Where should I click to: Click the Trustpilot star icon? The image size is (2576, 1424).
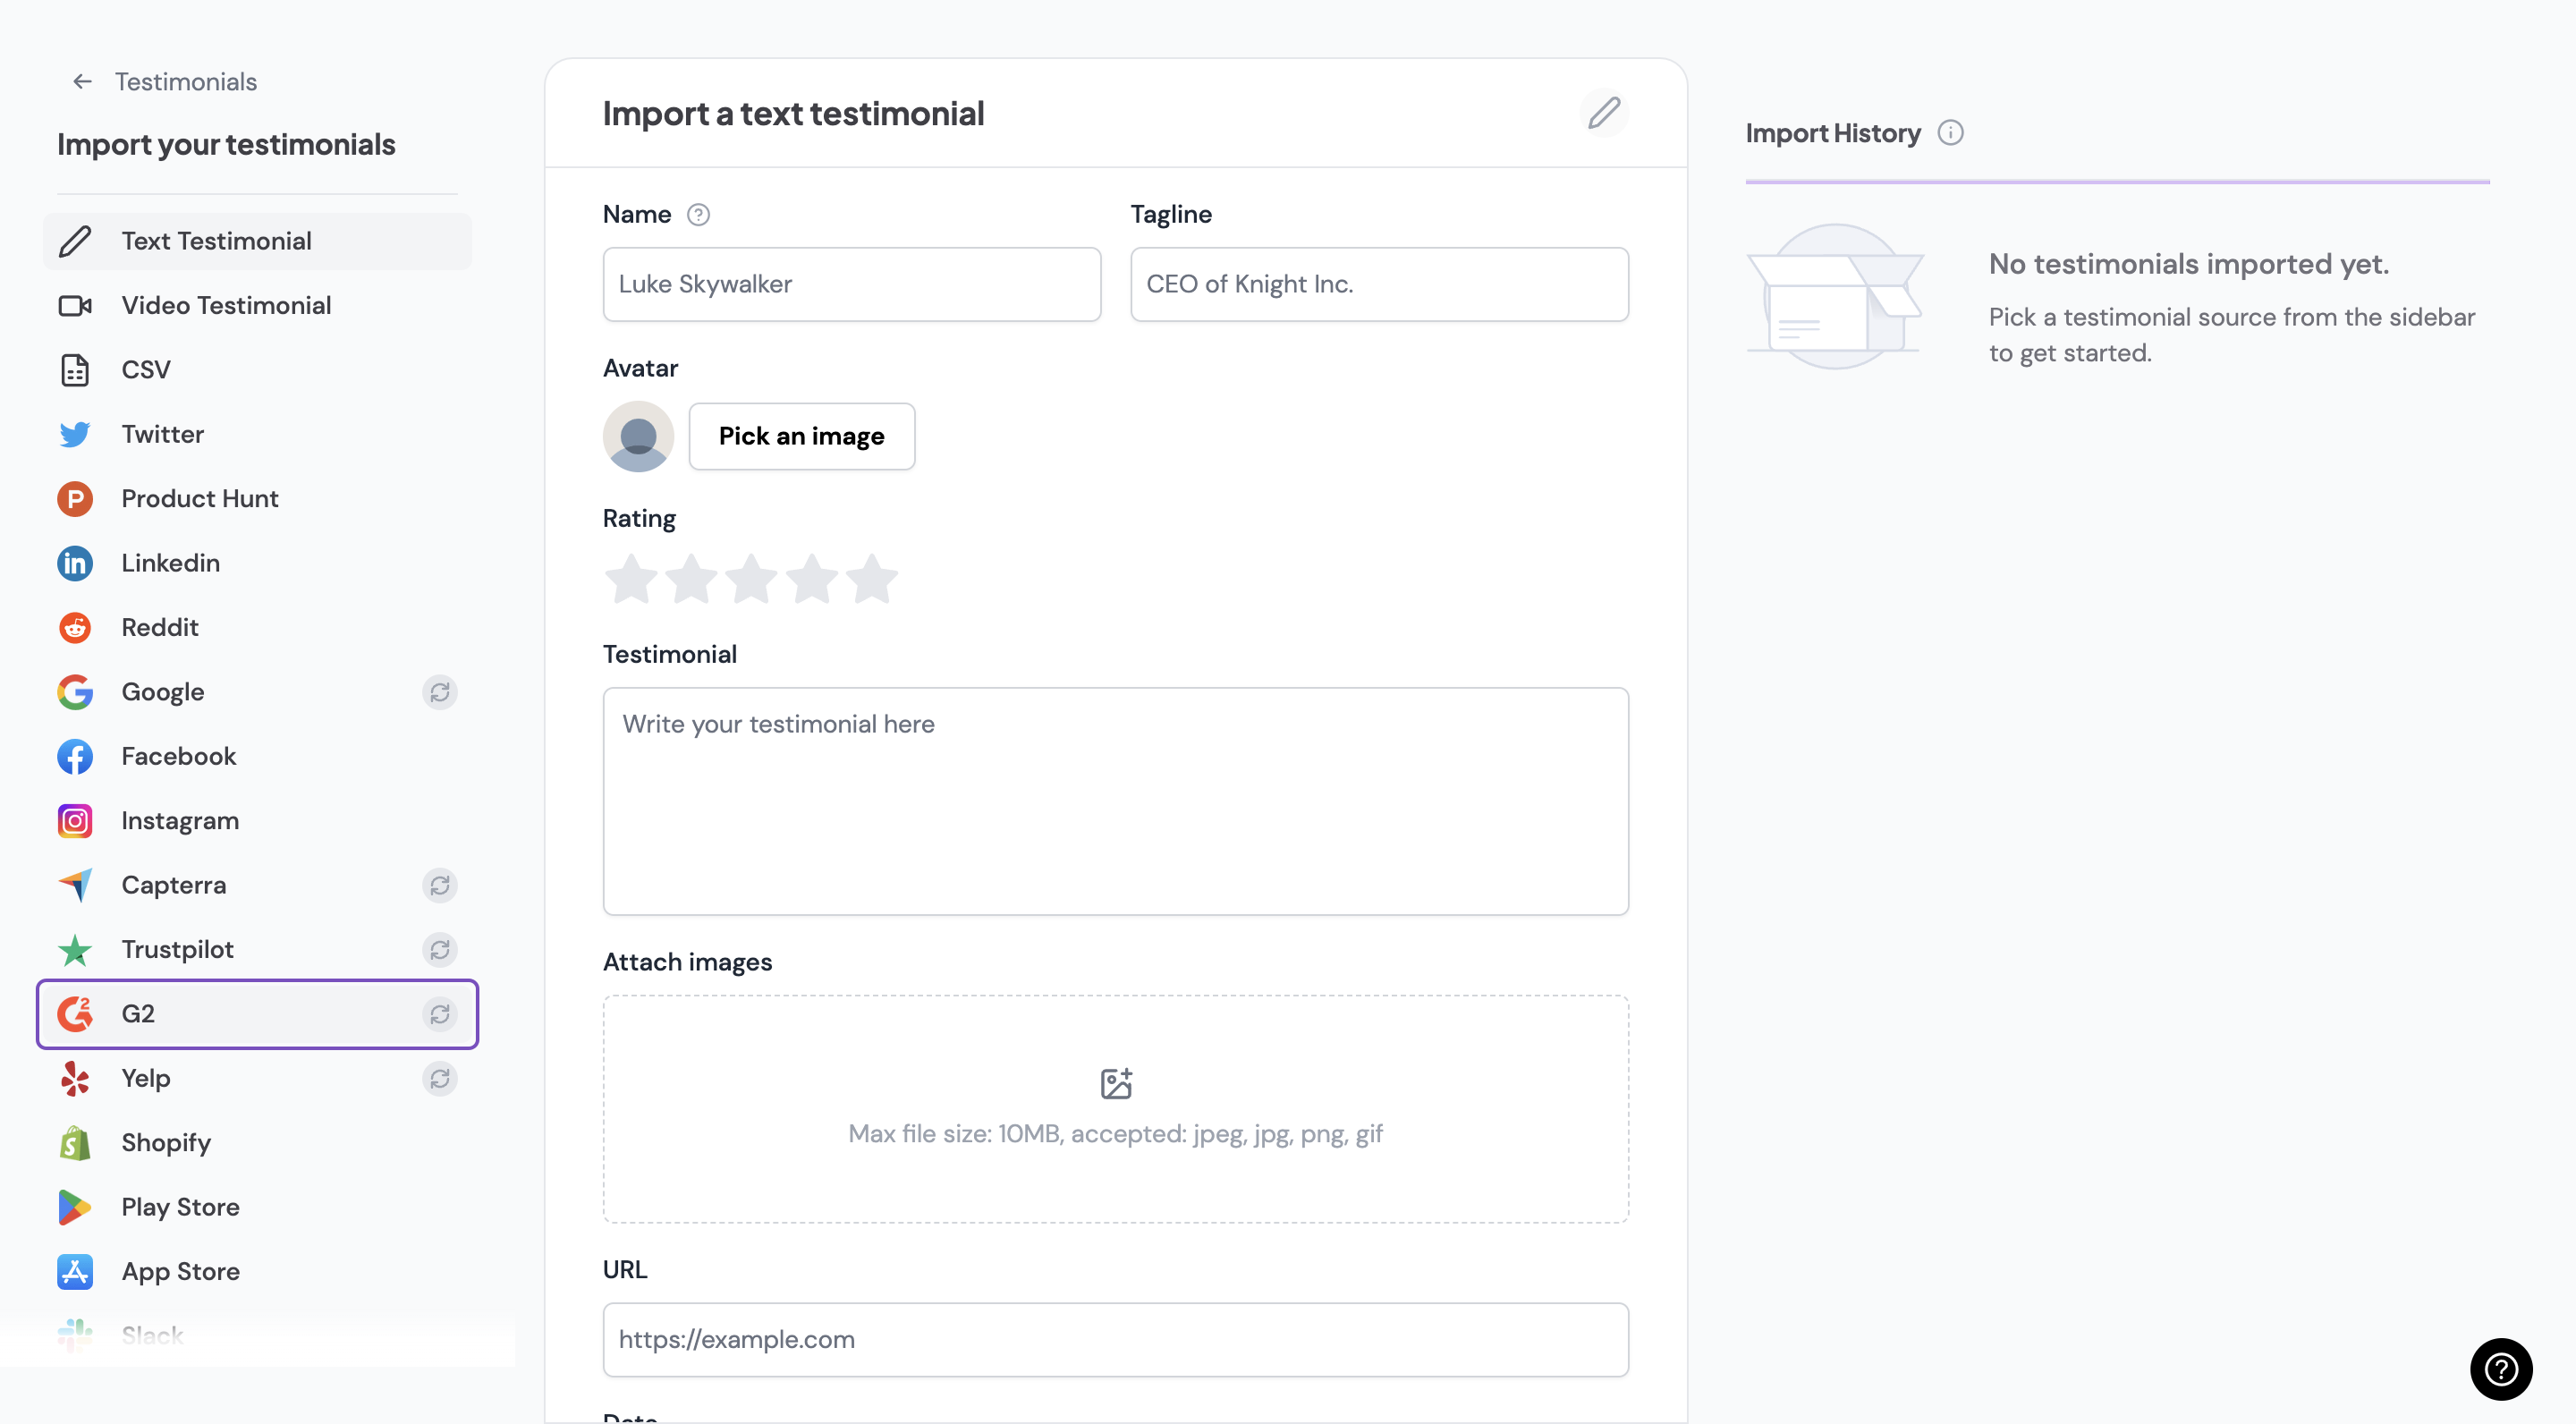(75, 949)
